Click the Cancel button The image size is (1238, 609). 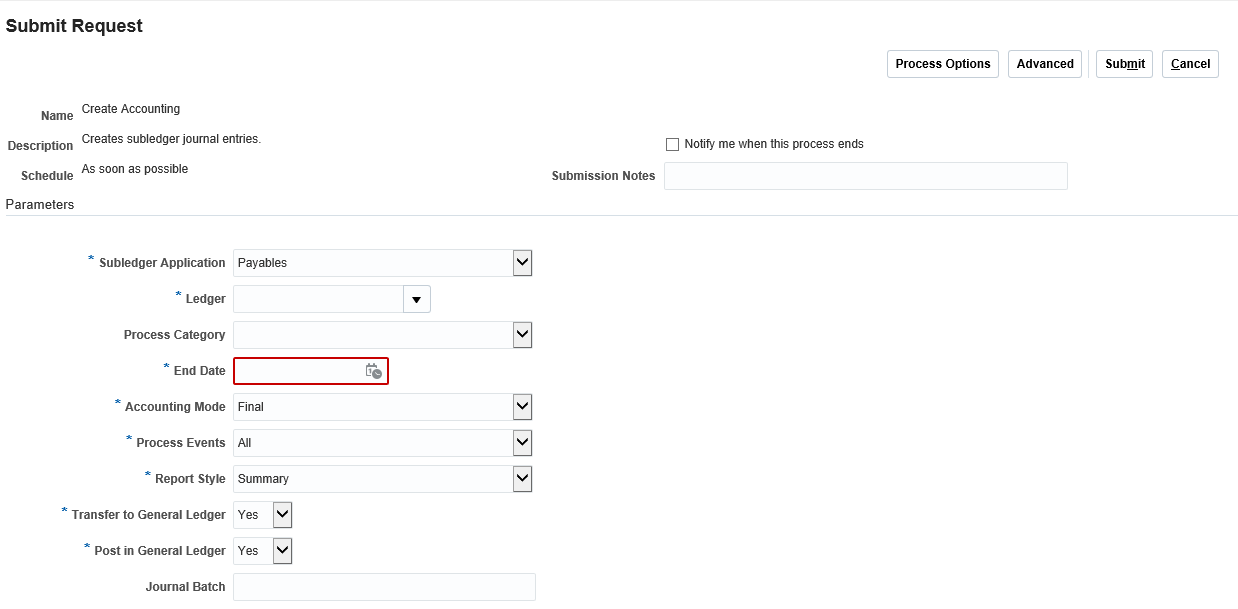1189,63
